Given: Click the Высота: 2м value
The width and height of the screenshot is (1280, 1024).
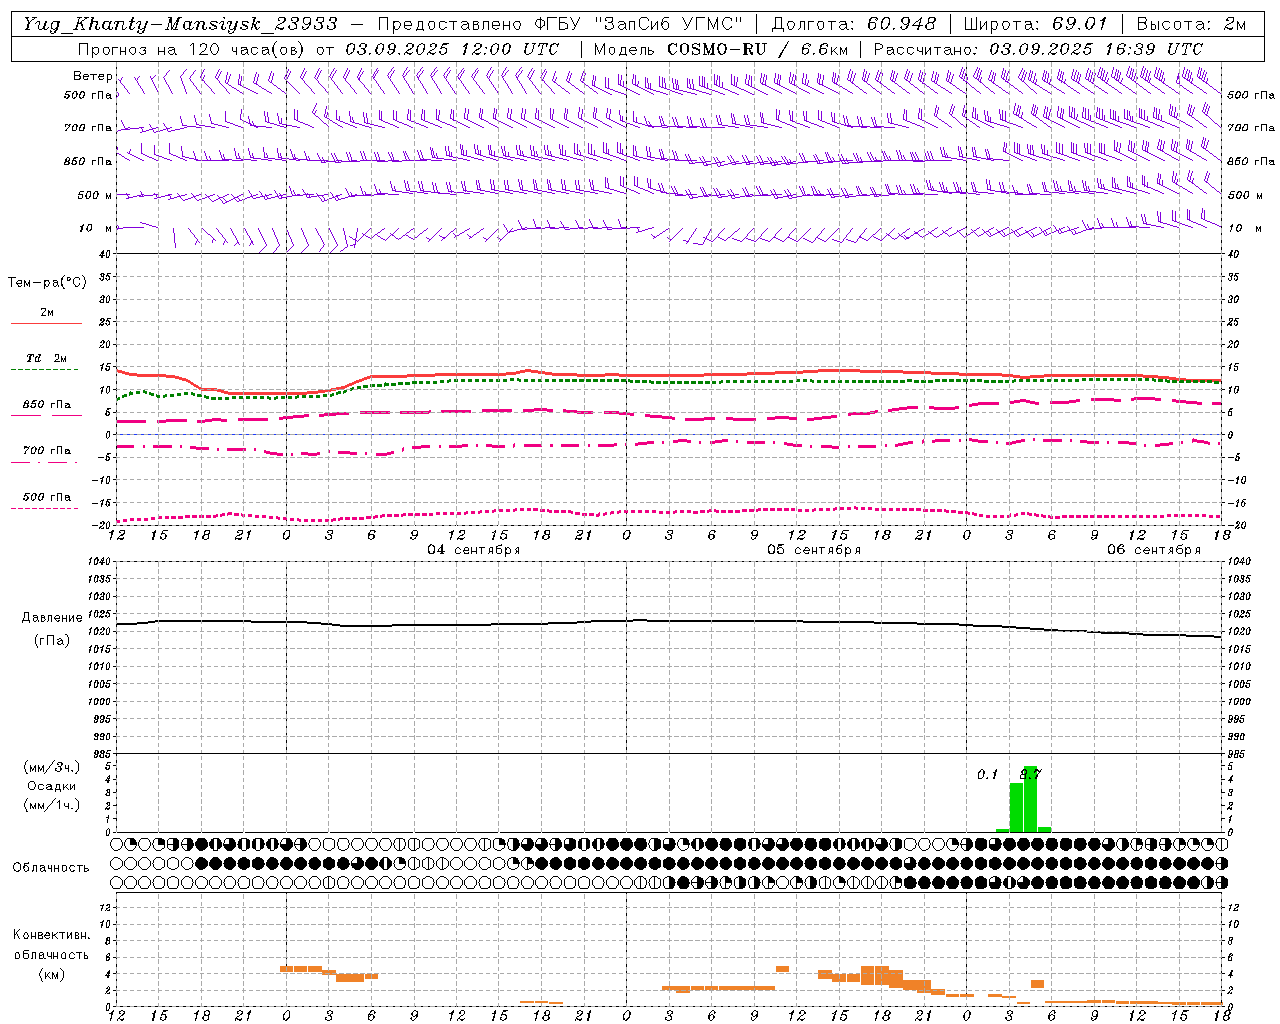Looking at the screenshot, I should tap(1190, 23).
